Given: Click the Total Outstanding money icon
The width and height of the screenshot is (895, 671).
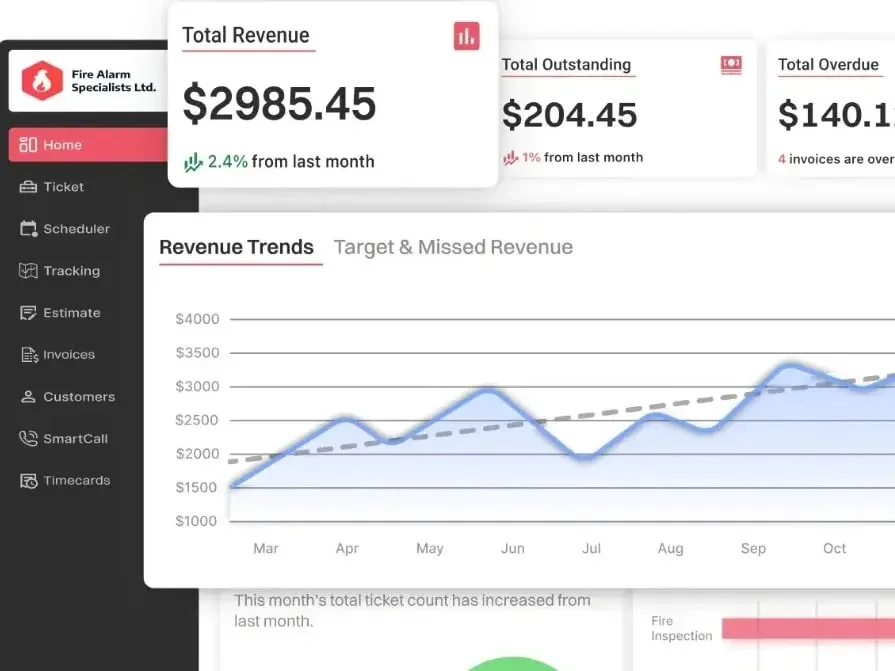Looking at the screenshot, I should click(733, 62).
